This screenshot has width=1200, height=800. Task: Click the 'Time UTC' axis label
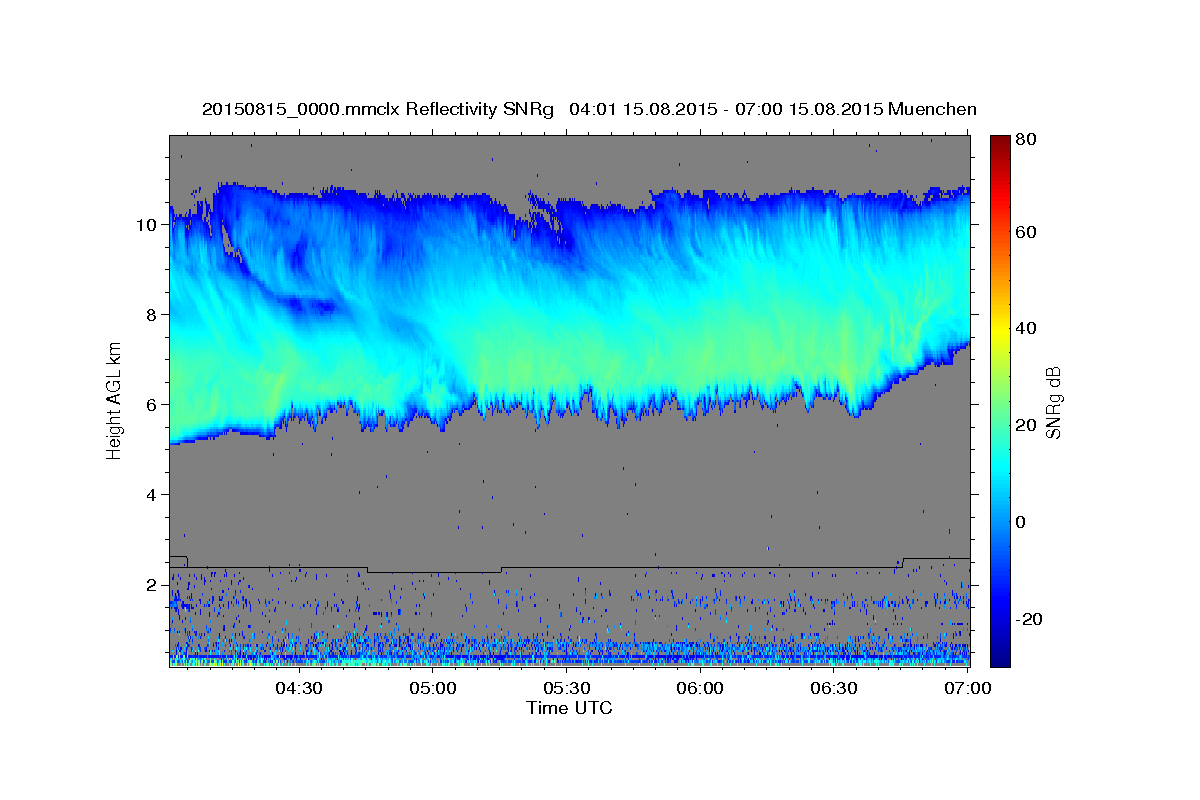[x=569, y=708]
